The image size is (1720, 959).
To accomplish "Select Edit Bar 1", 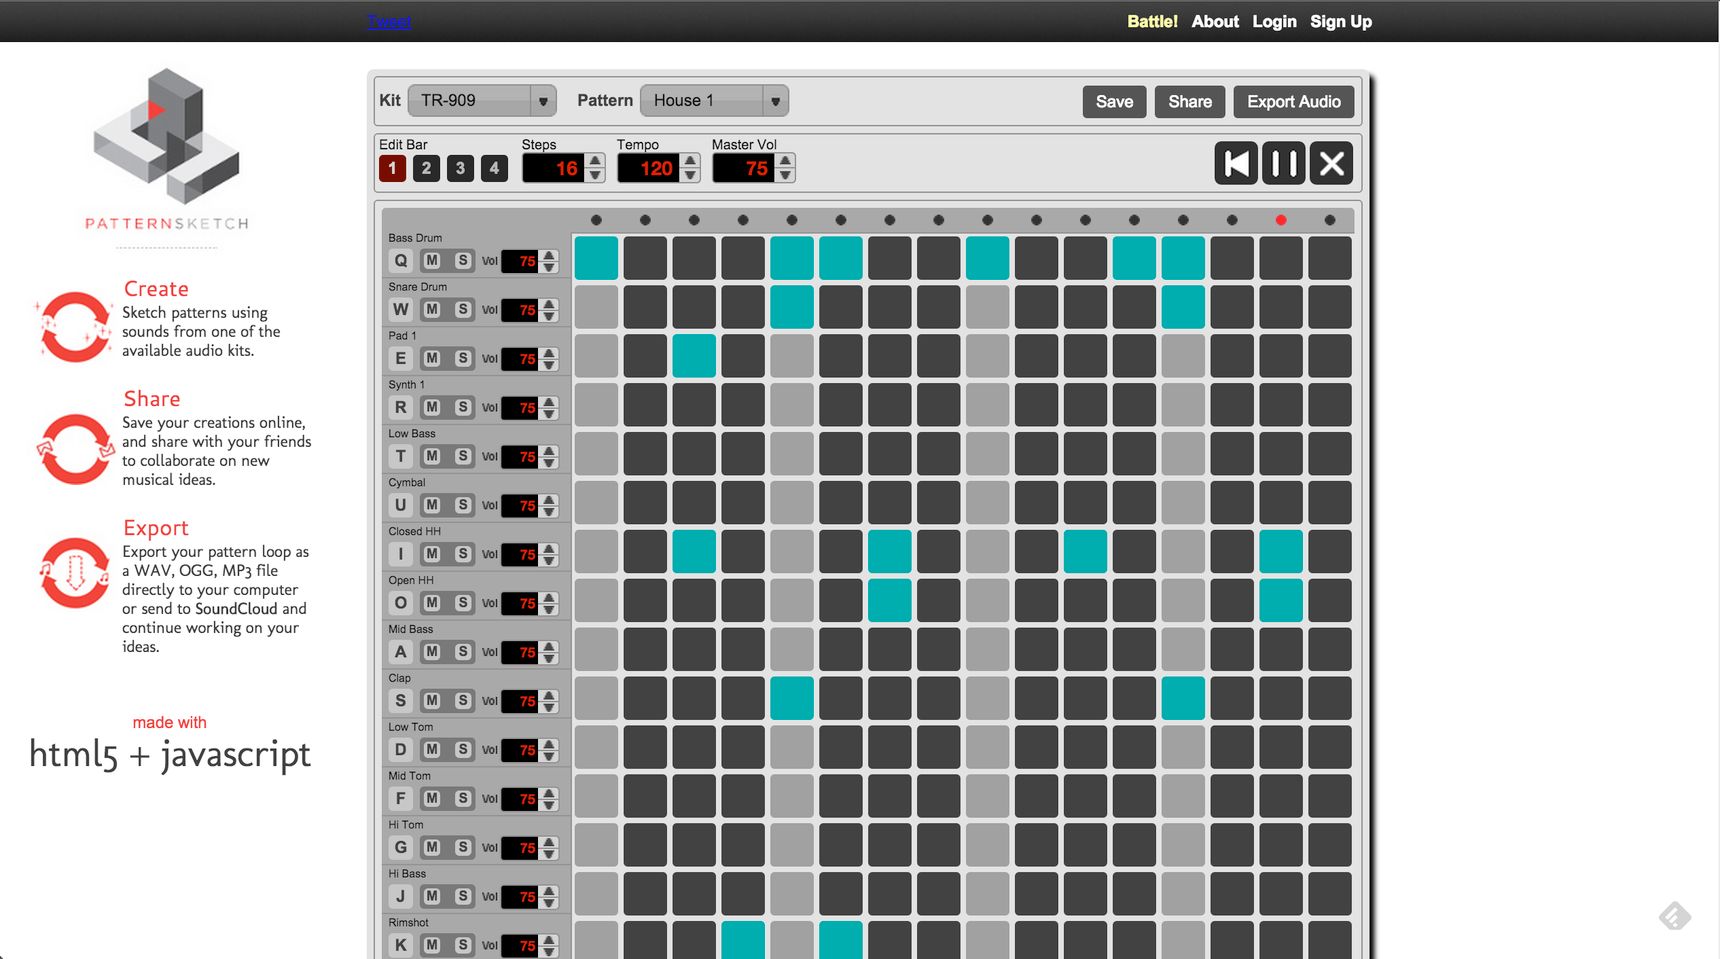I will tap(392, 168).
